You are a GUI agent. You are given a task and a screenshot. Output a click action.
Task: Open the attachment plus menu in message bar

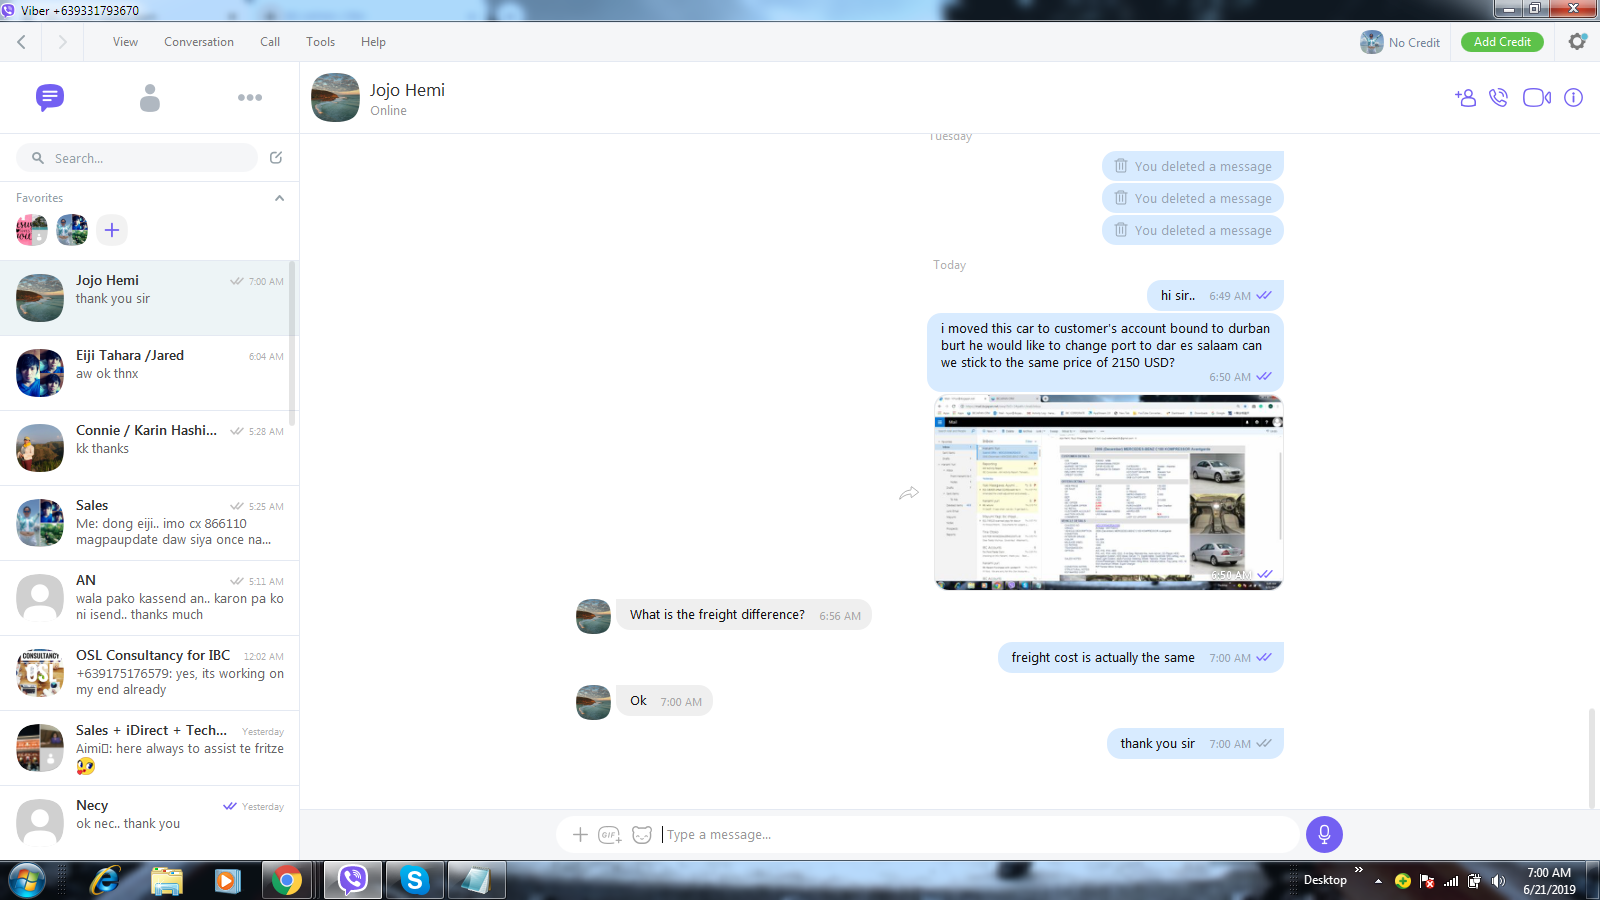(580, 834)
